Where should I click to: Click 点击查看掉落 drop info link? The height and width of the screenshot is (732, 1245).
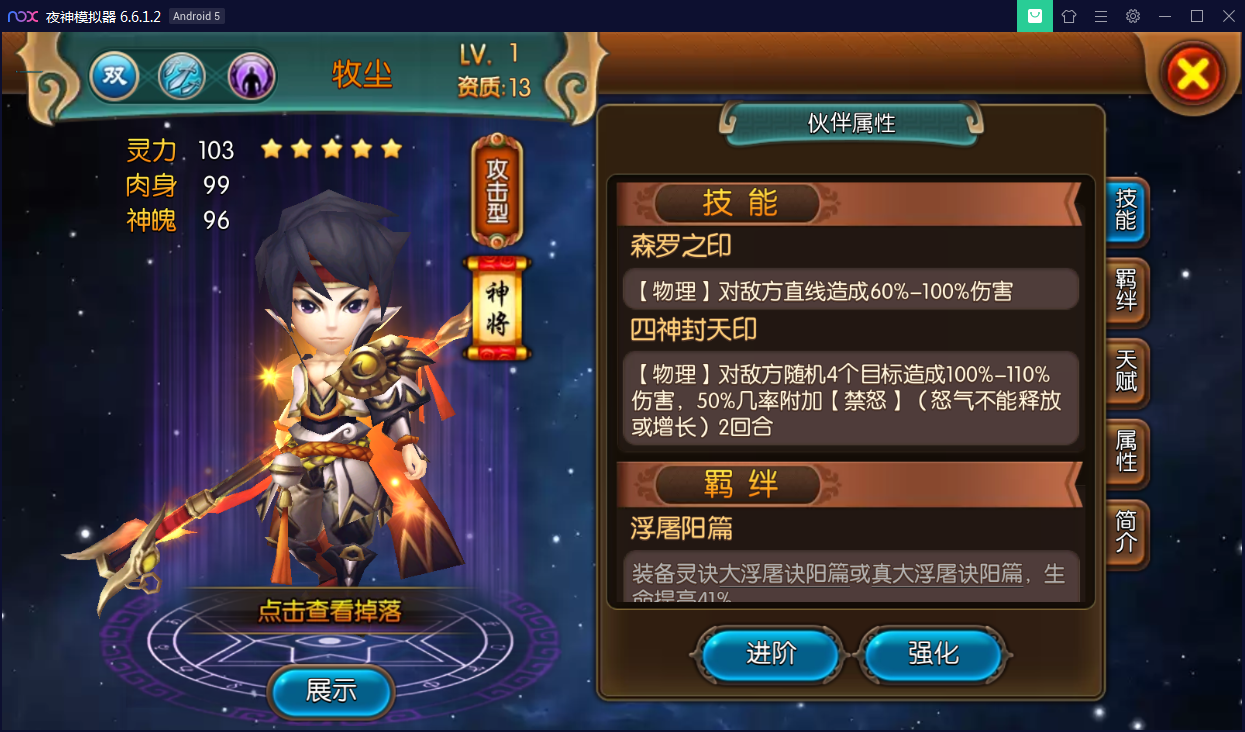[x=330, y=610]
